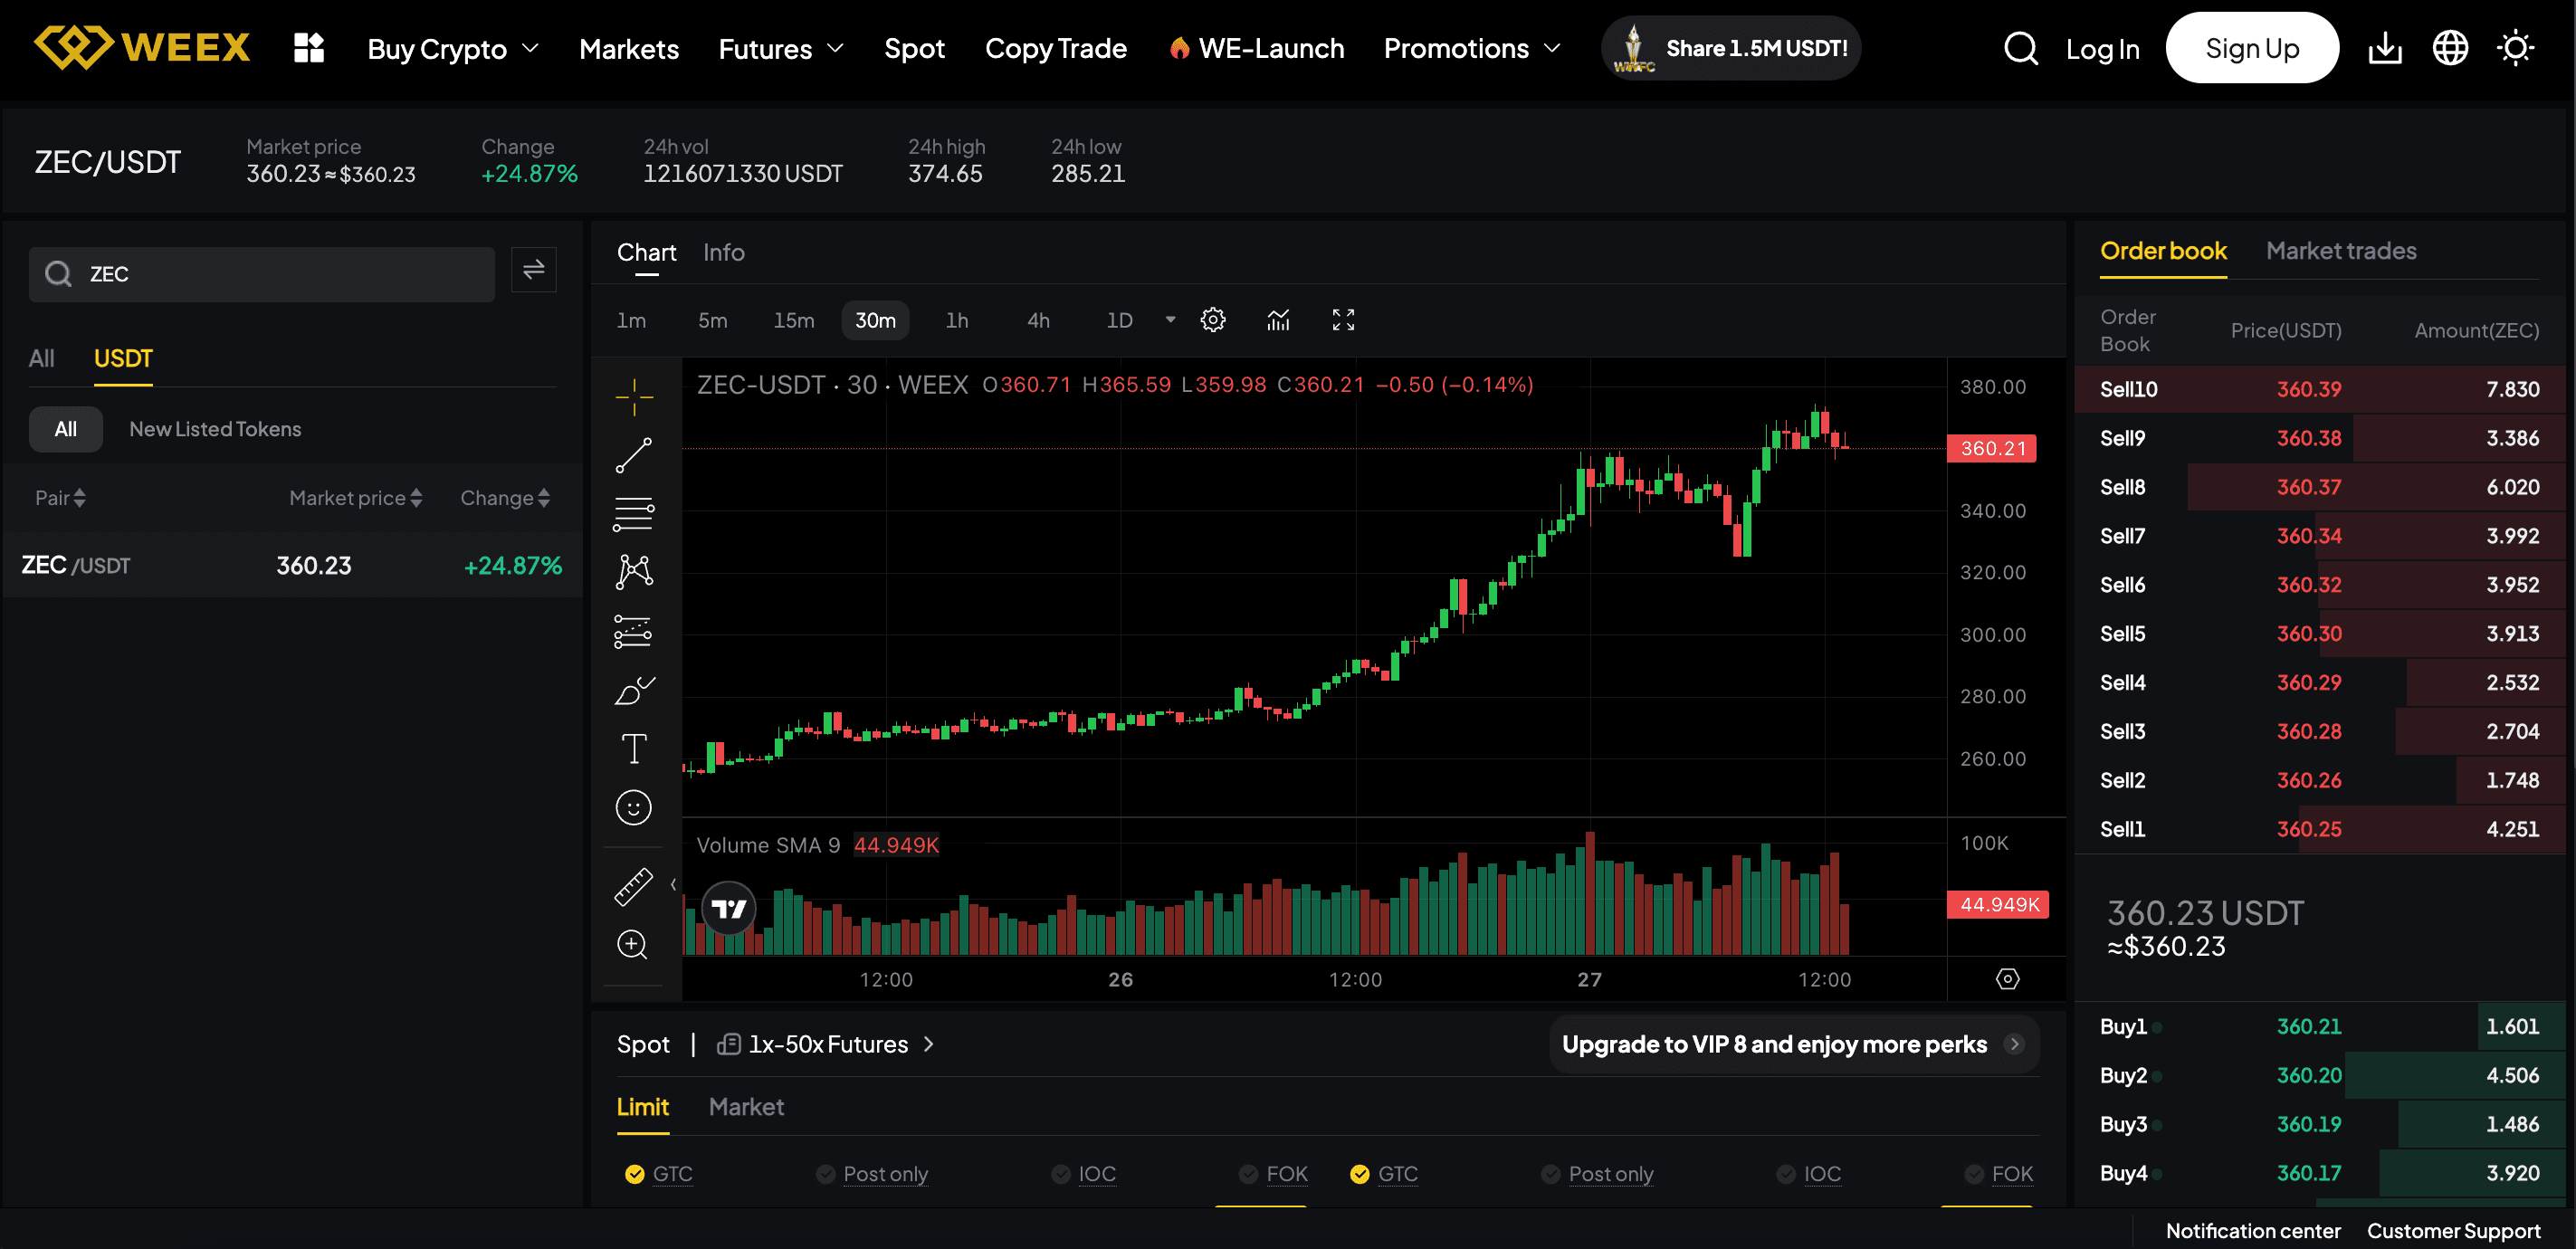Viewport: 2576px width, 1249px height.
Task: Expand the chart to fullscreen
Action: point(1343,320)
